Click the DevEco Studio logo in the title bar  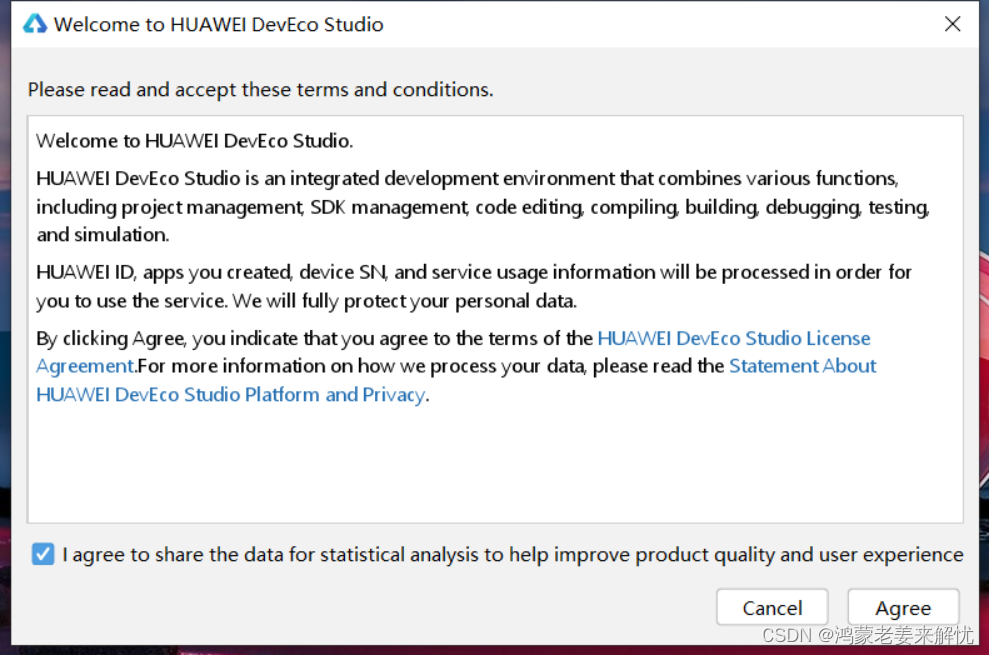35,24
